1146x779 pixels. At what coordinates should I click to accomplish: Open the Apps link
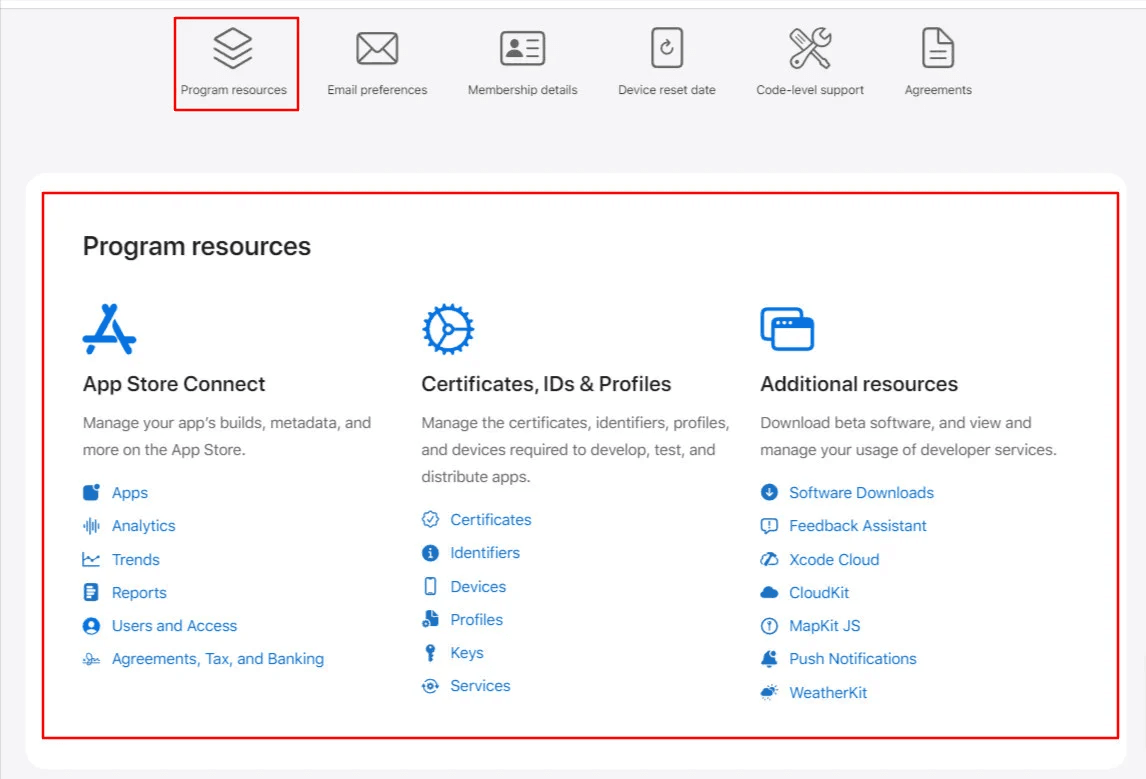tap(130, 493)
